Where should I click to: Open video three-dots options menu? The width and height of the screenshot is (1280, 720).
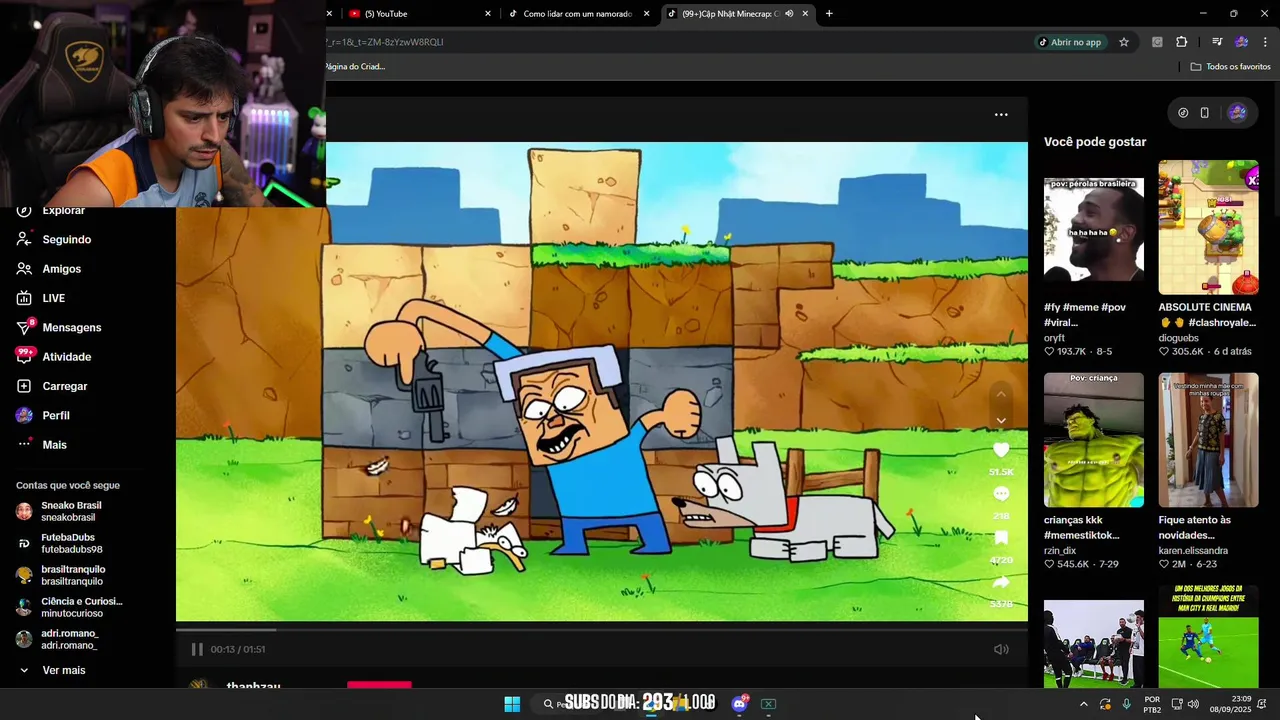click(1001, 114)
